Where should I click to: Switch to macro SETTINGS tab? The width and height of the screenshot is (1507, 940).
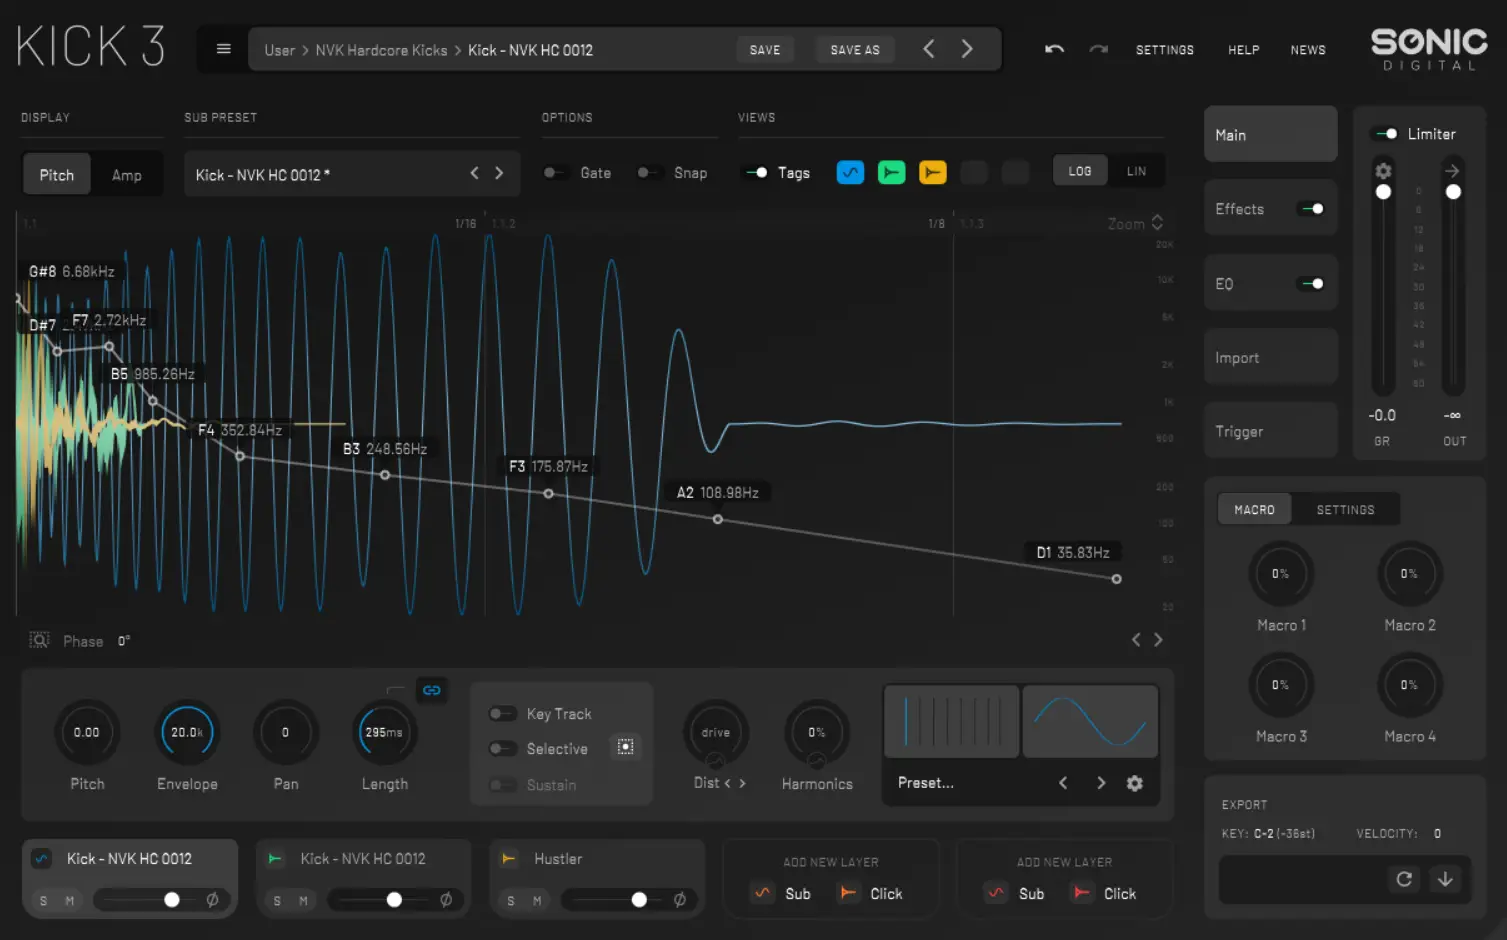click(1345, 509)
